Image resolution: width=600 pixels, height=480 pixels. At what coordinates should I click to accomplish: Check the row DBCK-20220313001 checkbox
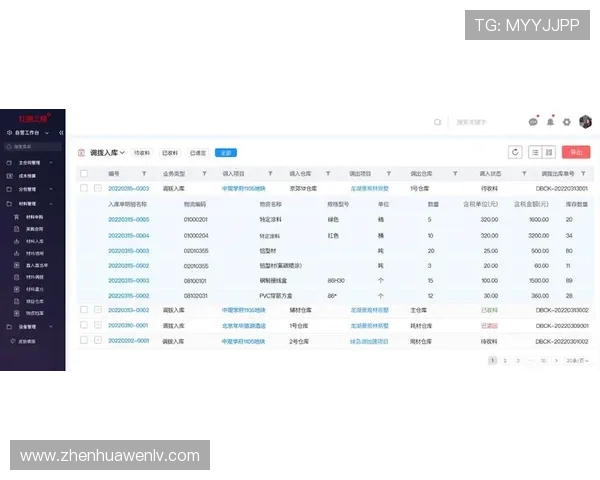tap(84, 188)
